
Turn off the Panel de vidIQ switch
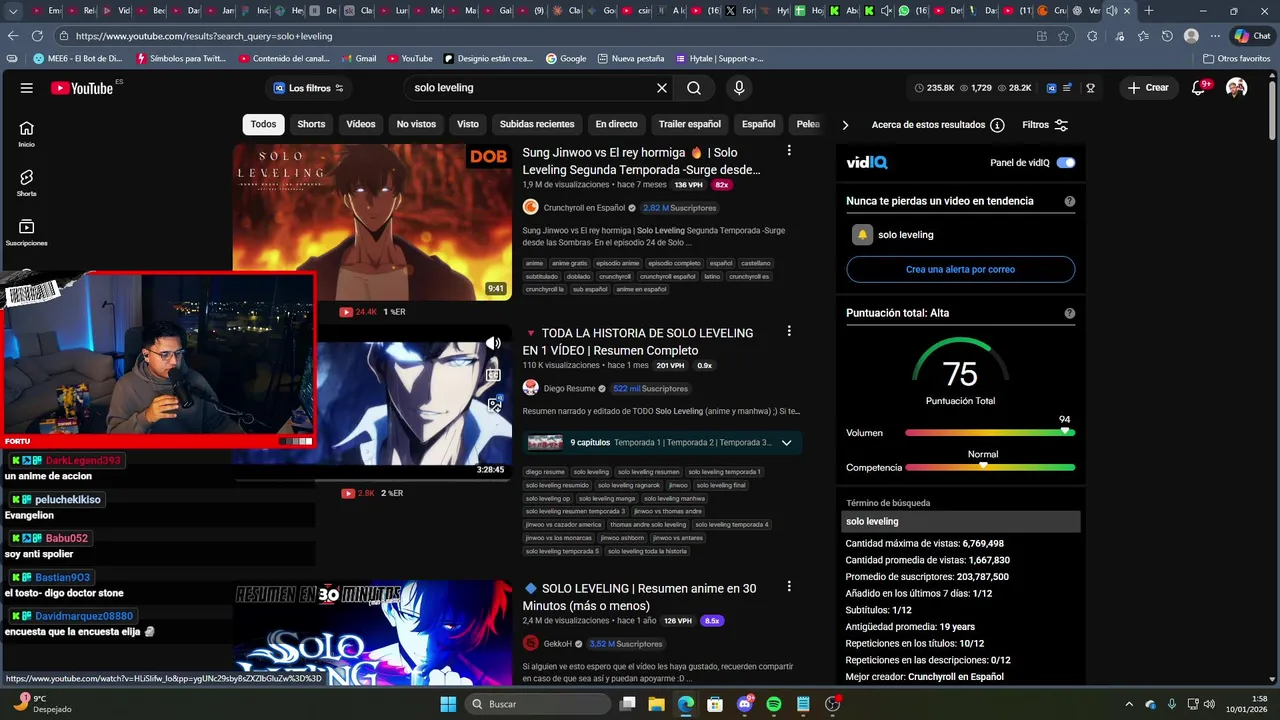(x=1066, y=163)
